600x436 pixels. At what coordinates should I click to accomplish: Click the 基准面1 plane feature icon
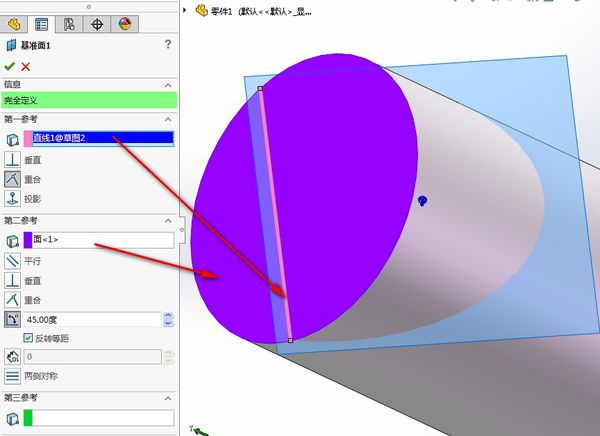click(x=11, y=45)
